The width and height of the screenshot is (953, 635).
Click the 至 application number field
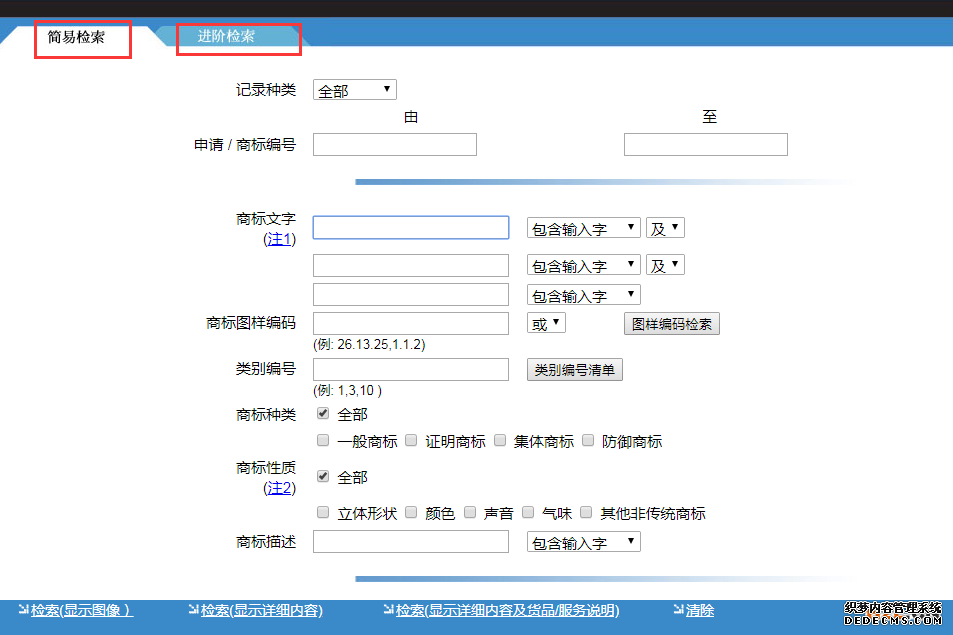click(705, 145)
